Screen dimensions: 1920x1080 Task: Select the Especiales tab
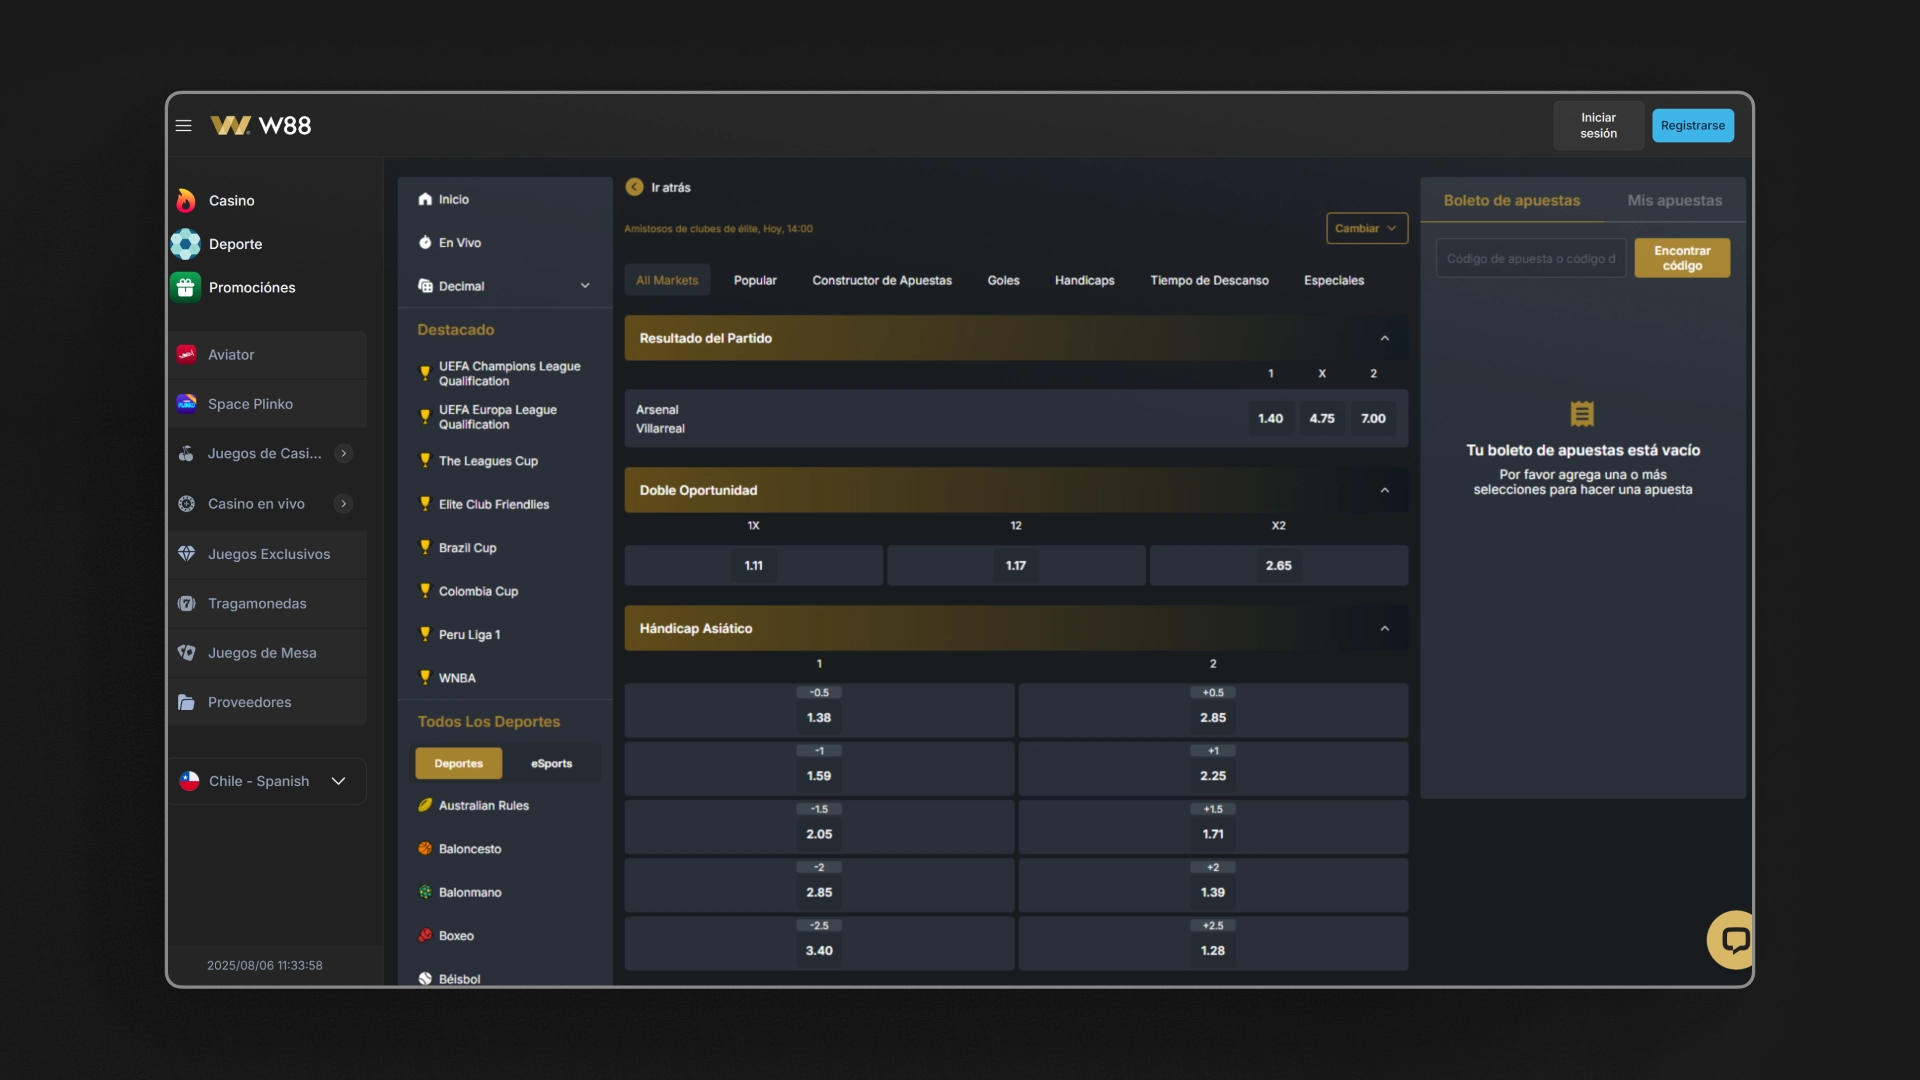(x=1333, y=281)
